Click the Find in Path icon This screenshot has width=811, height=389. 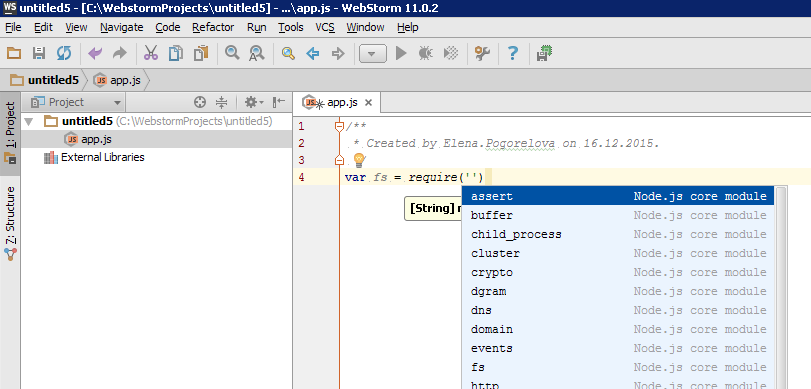(288, 53)
